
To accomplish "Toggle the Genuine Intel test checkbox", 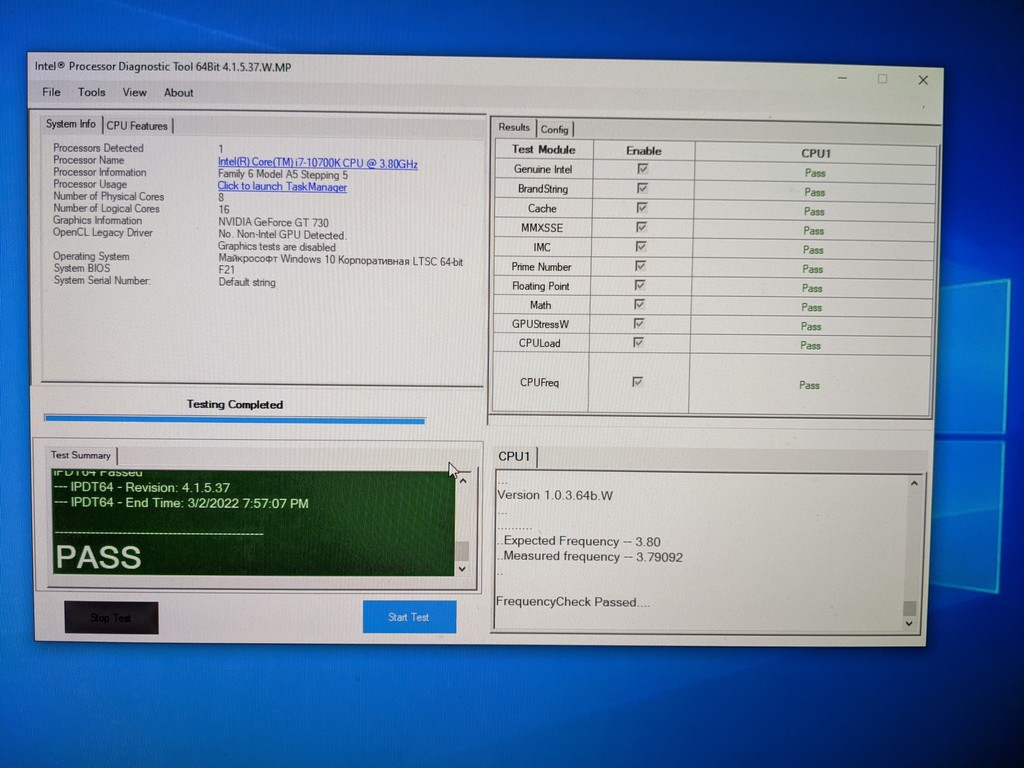I will [643, 169].
